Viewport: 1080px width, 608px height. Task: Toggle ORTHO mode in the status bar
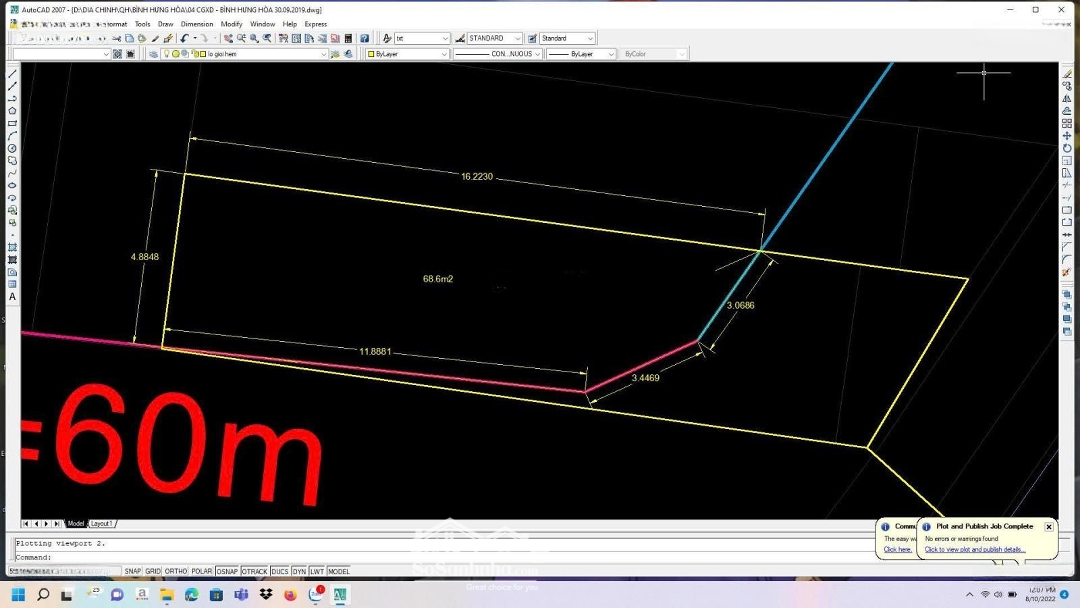click(x=176, y=571)
